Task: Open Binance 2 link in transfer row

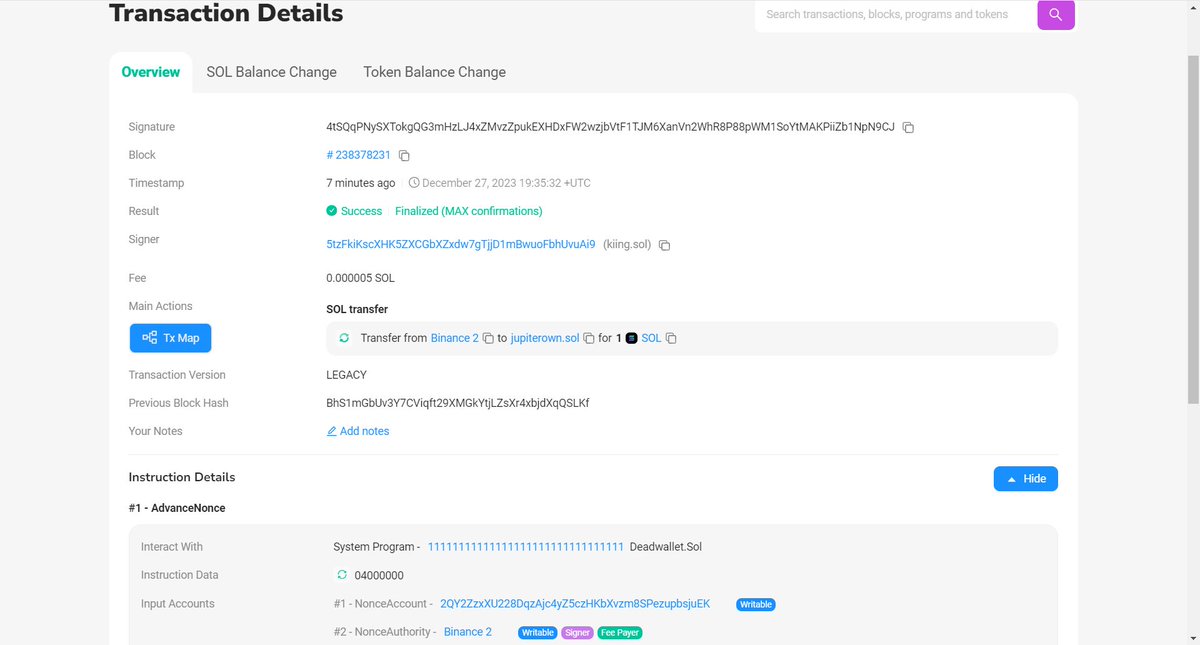Action: 455,338
